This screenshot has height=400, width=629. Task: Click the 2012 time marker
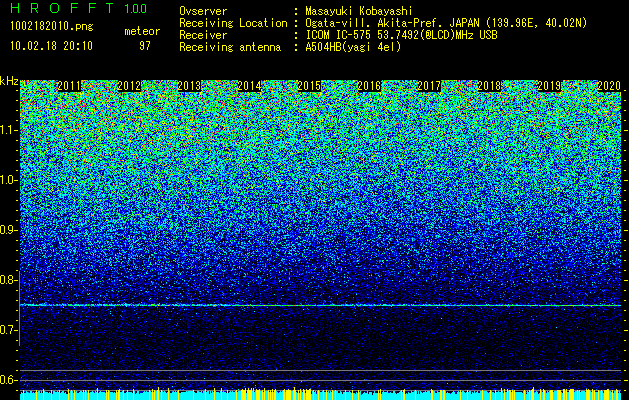click(129, 86)
